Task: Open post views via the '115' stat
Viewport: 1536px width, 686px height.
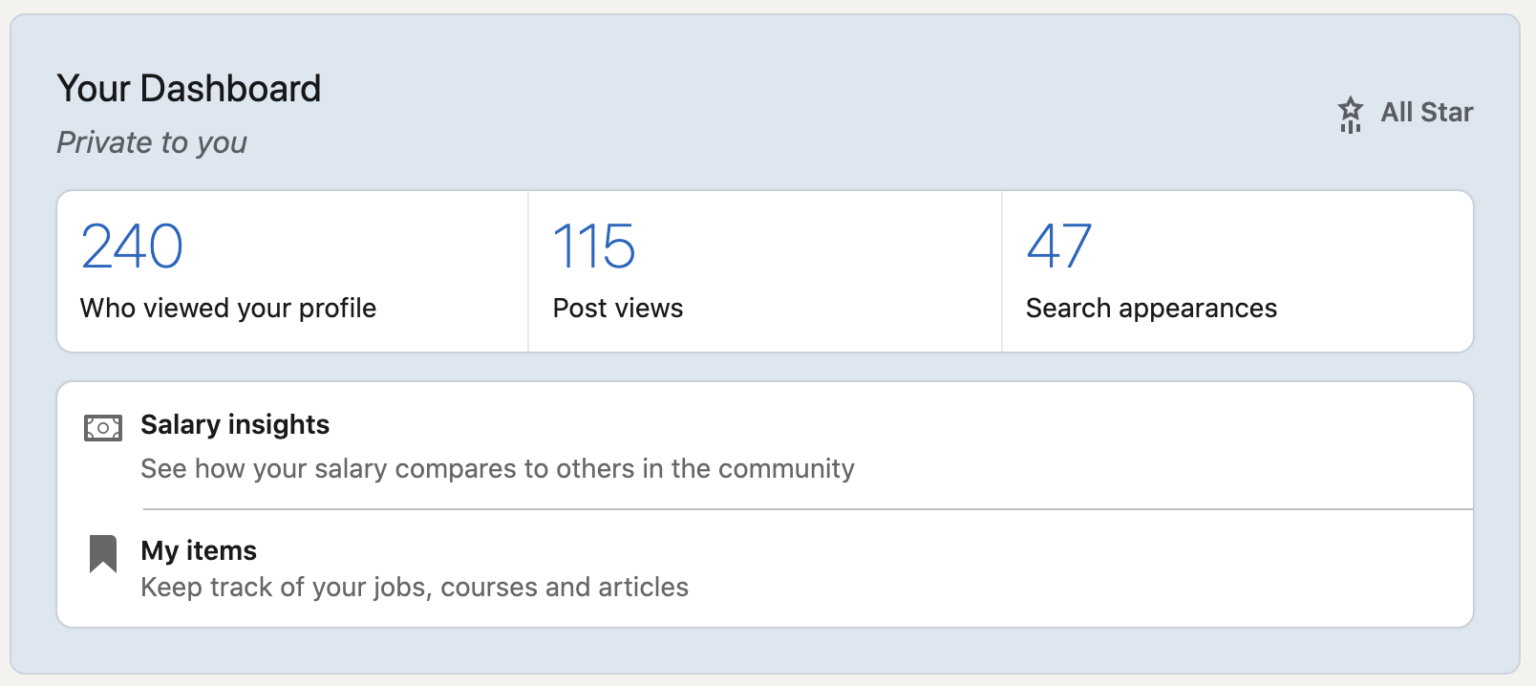Action: click(x=592, y=243)
